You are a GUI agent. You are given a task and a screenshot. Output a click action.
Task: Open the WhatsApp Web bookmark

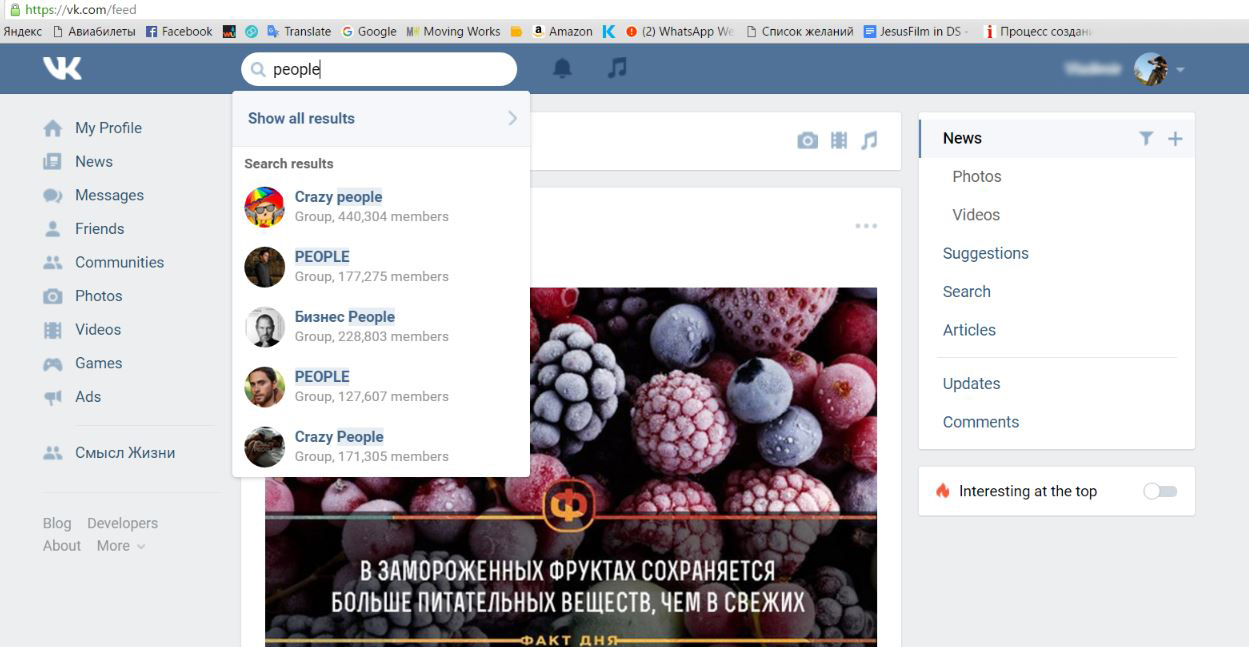click(680, 31)
